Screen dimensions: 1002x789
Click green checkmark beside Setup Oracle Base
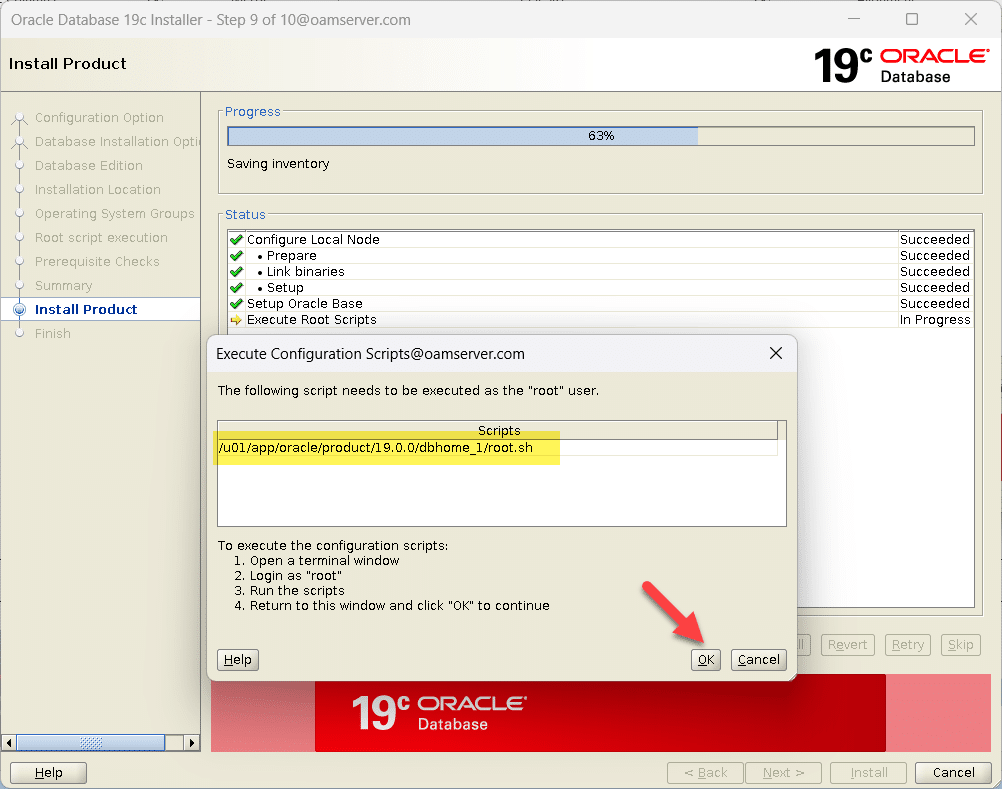tap(236, 303)
